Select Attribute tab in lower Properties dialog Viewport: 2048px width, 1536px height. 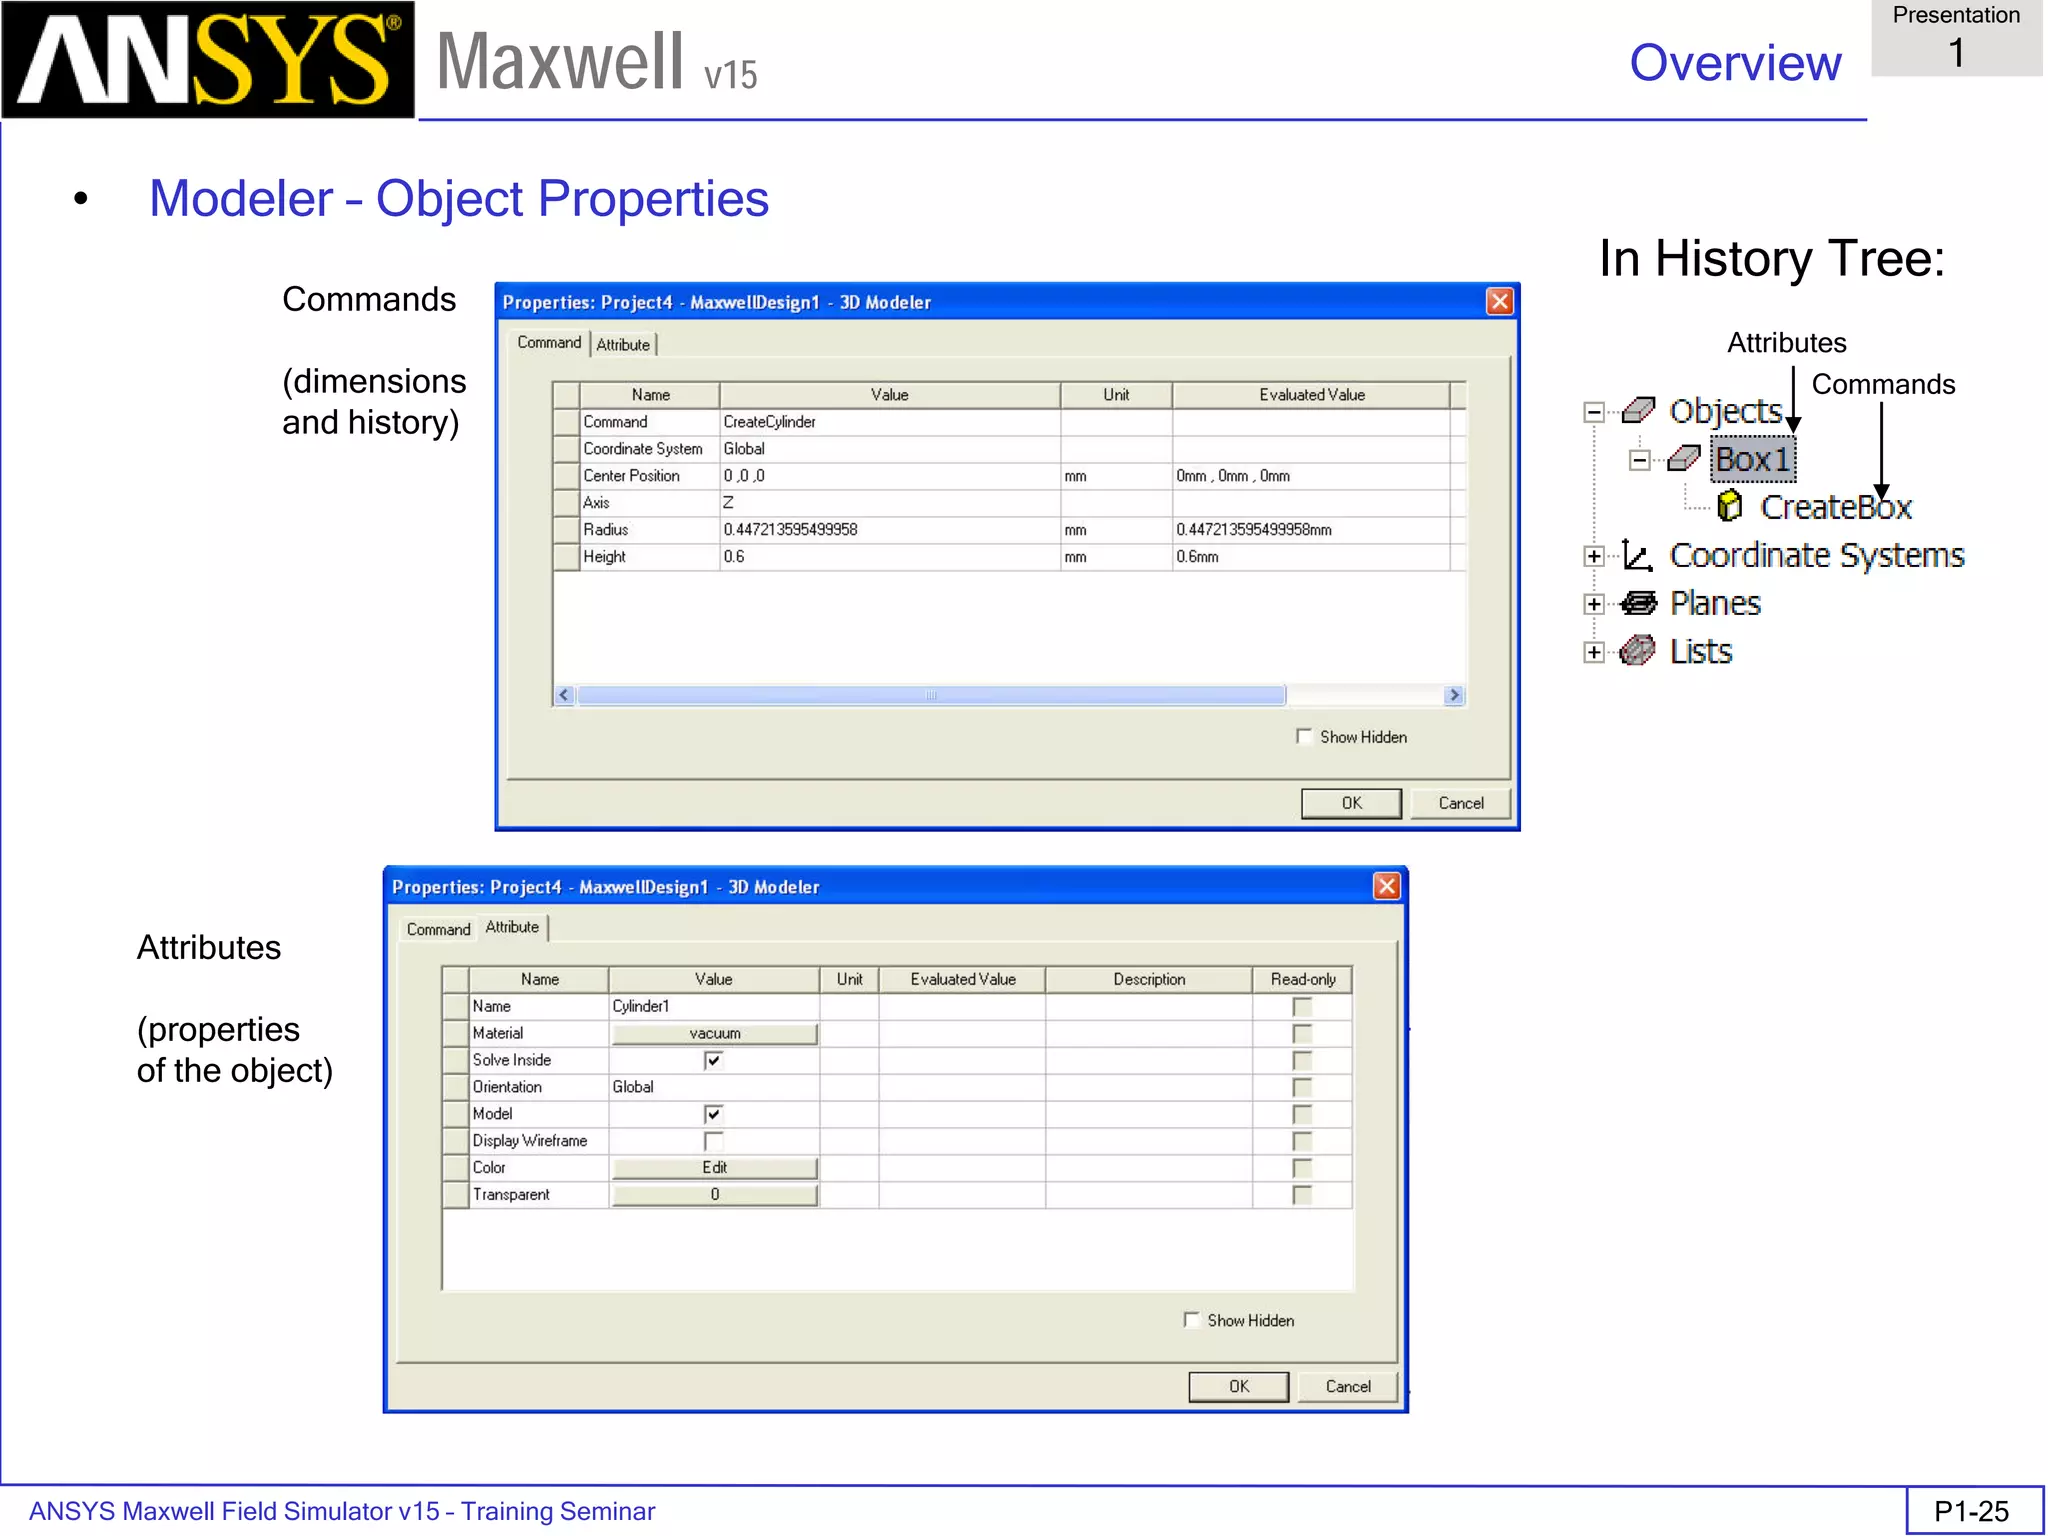click(512, 927)
